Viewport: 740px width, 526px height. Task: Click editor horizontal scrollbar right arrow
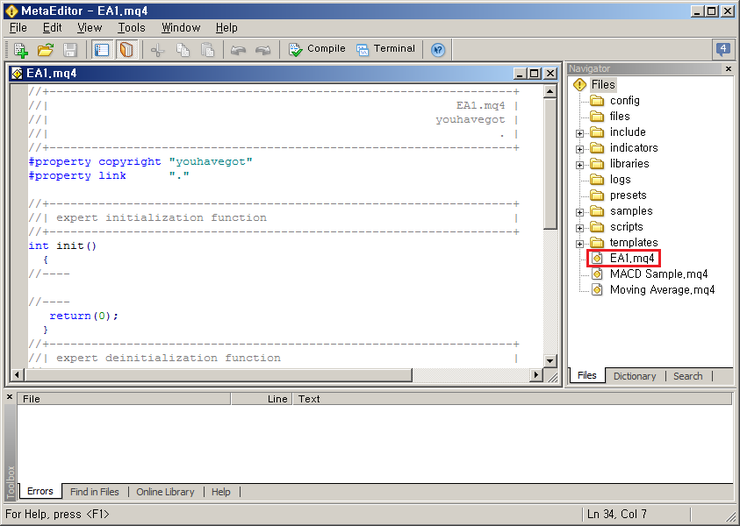click(536, 375)
